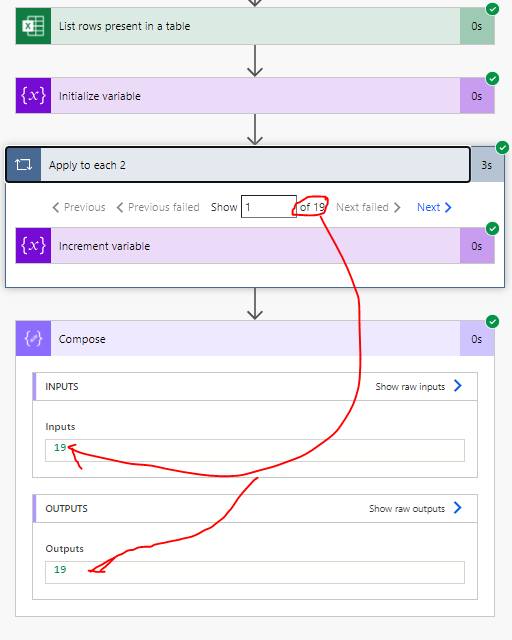The width and height of the screenshot is (512, 640).
Task: Go to Next iteration
Action: point(434,207)
